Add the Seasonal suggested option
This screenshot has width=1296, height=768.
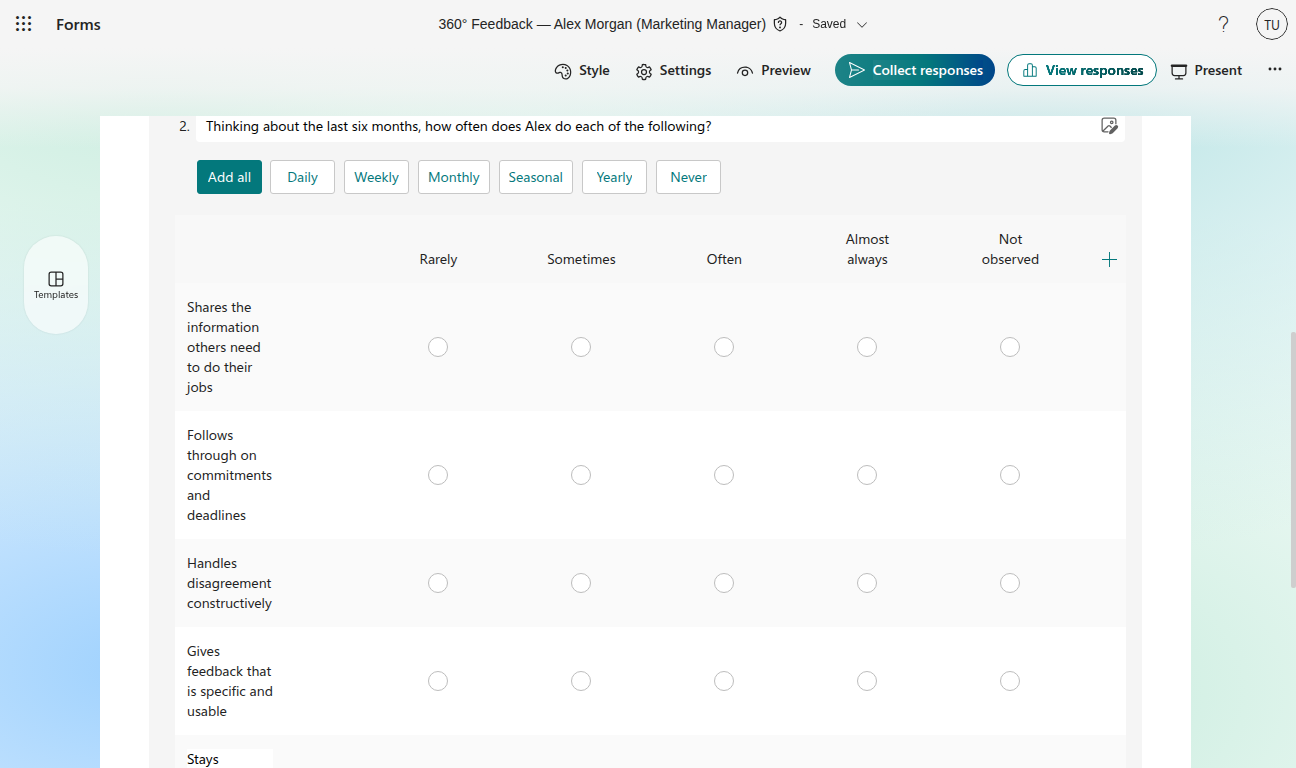(x=536, y=177)
